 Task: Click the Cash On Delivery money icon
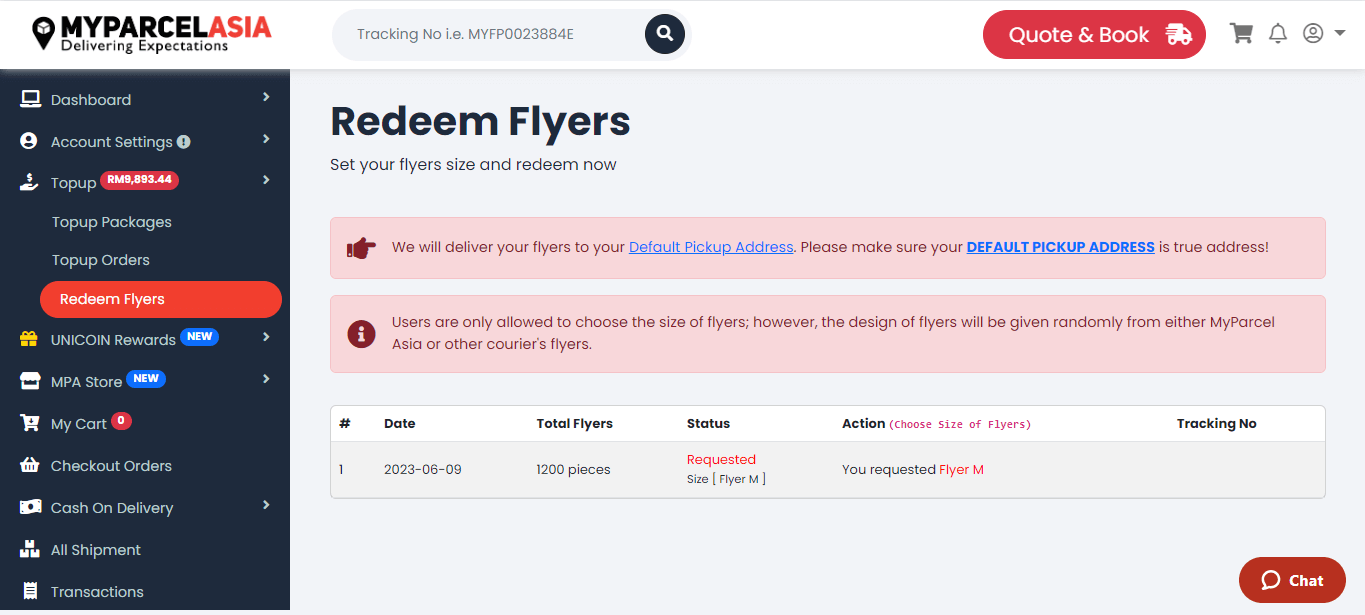click(x=31, y=507)
